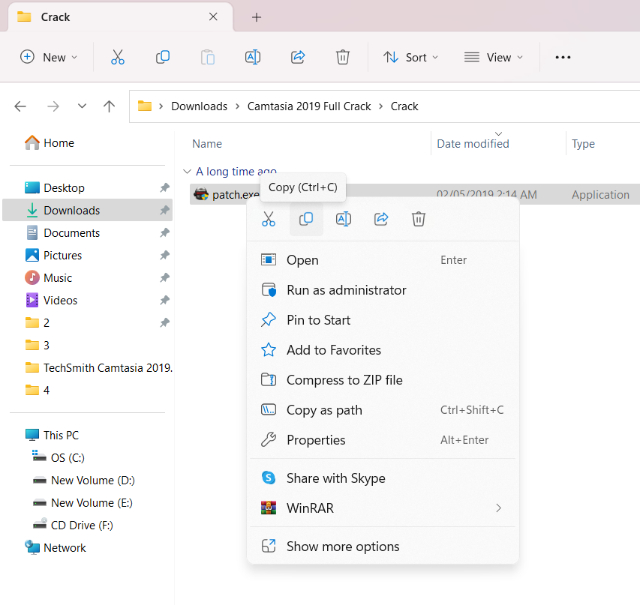
Task: Click the Rename icon in the top toolbar
Action: tap(253, 57)
